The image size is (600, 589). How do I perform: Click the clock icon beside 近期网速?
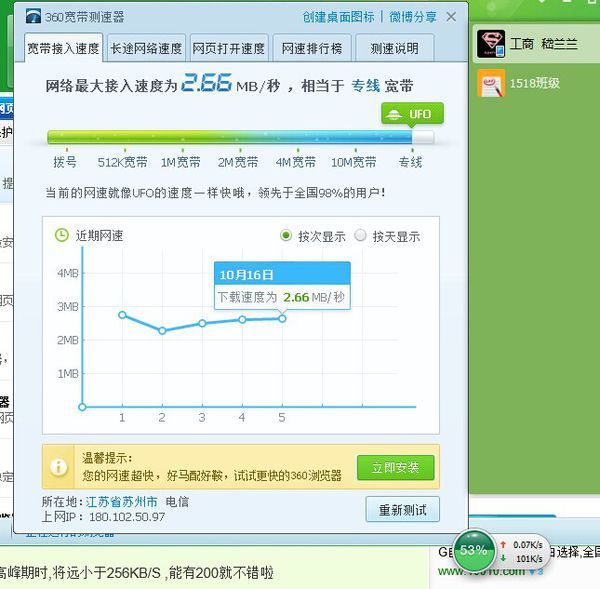[x=62, y=235]
